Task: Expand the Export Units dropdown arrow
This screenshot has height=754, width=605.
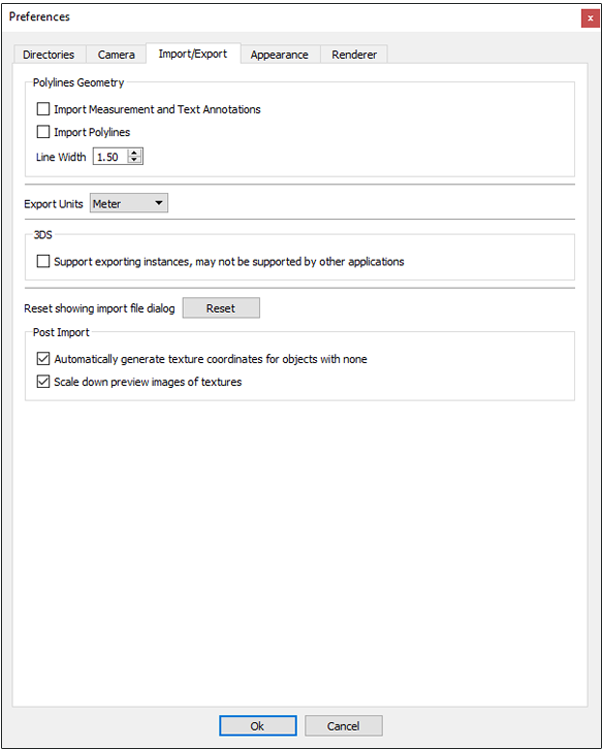Action: coord(159,204)
